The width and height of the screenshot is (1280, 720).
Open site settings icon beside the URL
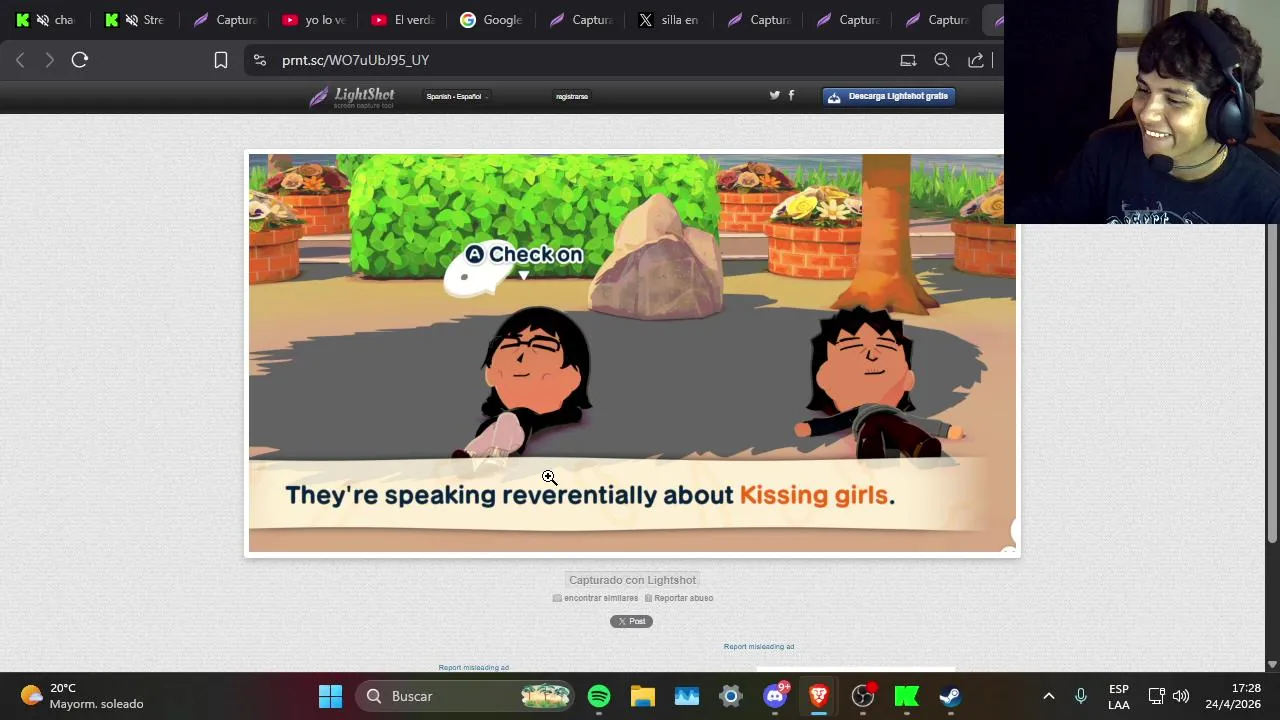(260, 60)
